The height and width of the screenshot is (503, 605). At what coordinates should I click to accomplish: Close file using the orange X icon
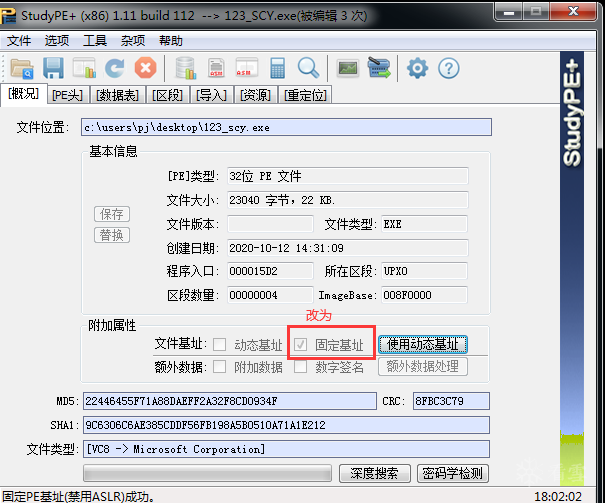[145, 68]
